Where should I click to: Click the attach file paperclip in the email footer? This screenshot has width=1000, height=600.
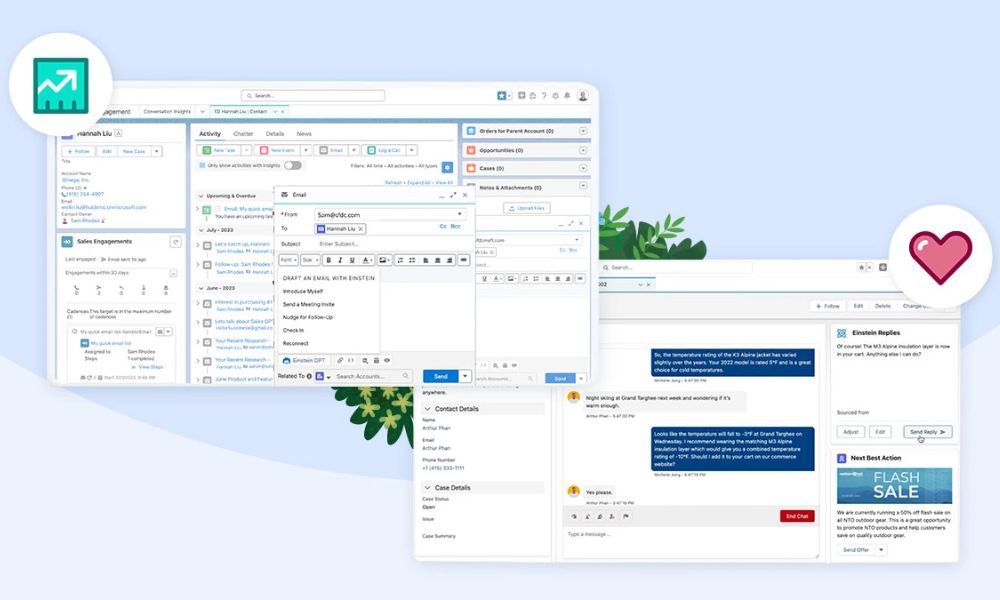pos(340,360)
